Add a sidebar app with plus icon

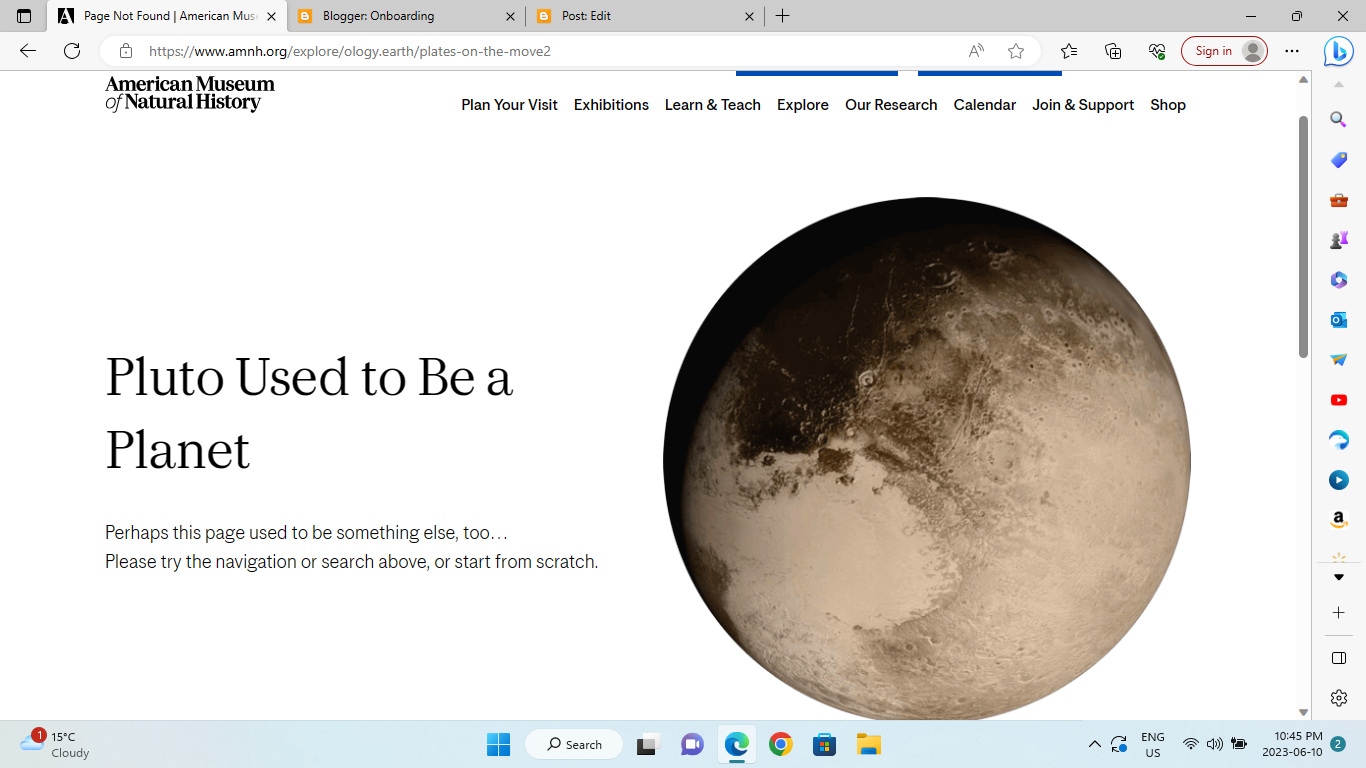[1339, 612]
